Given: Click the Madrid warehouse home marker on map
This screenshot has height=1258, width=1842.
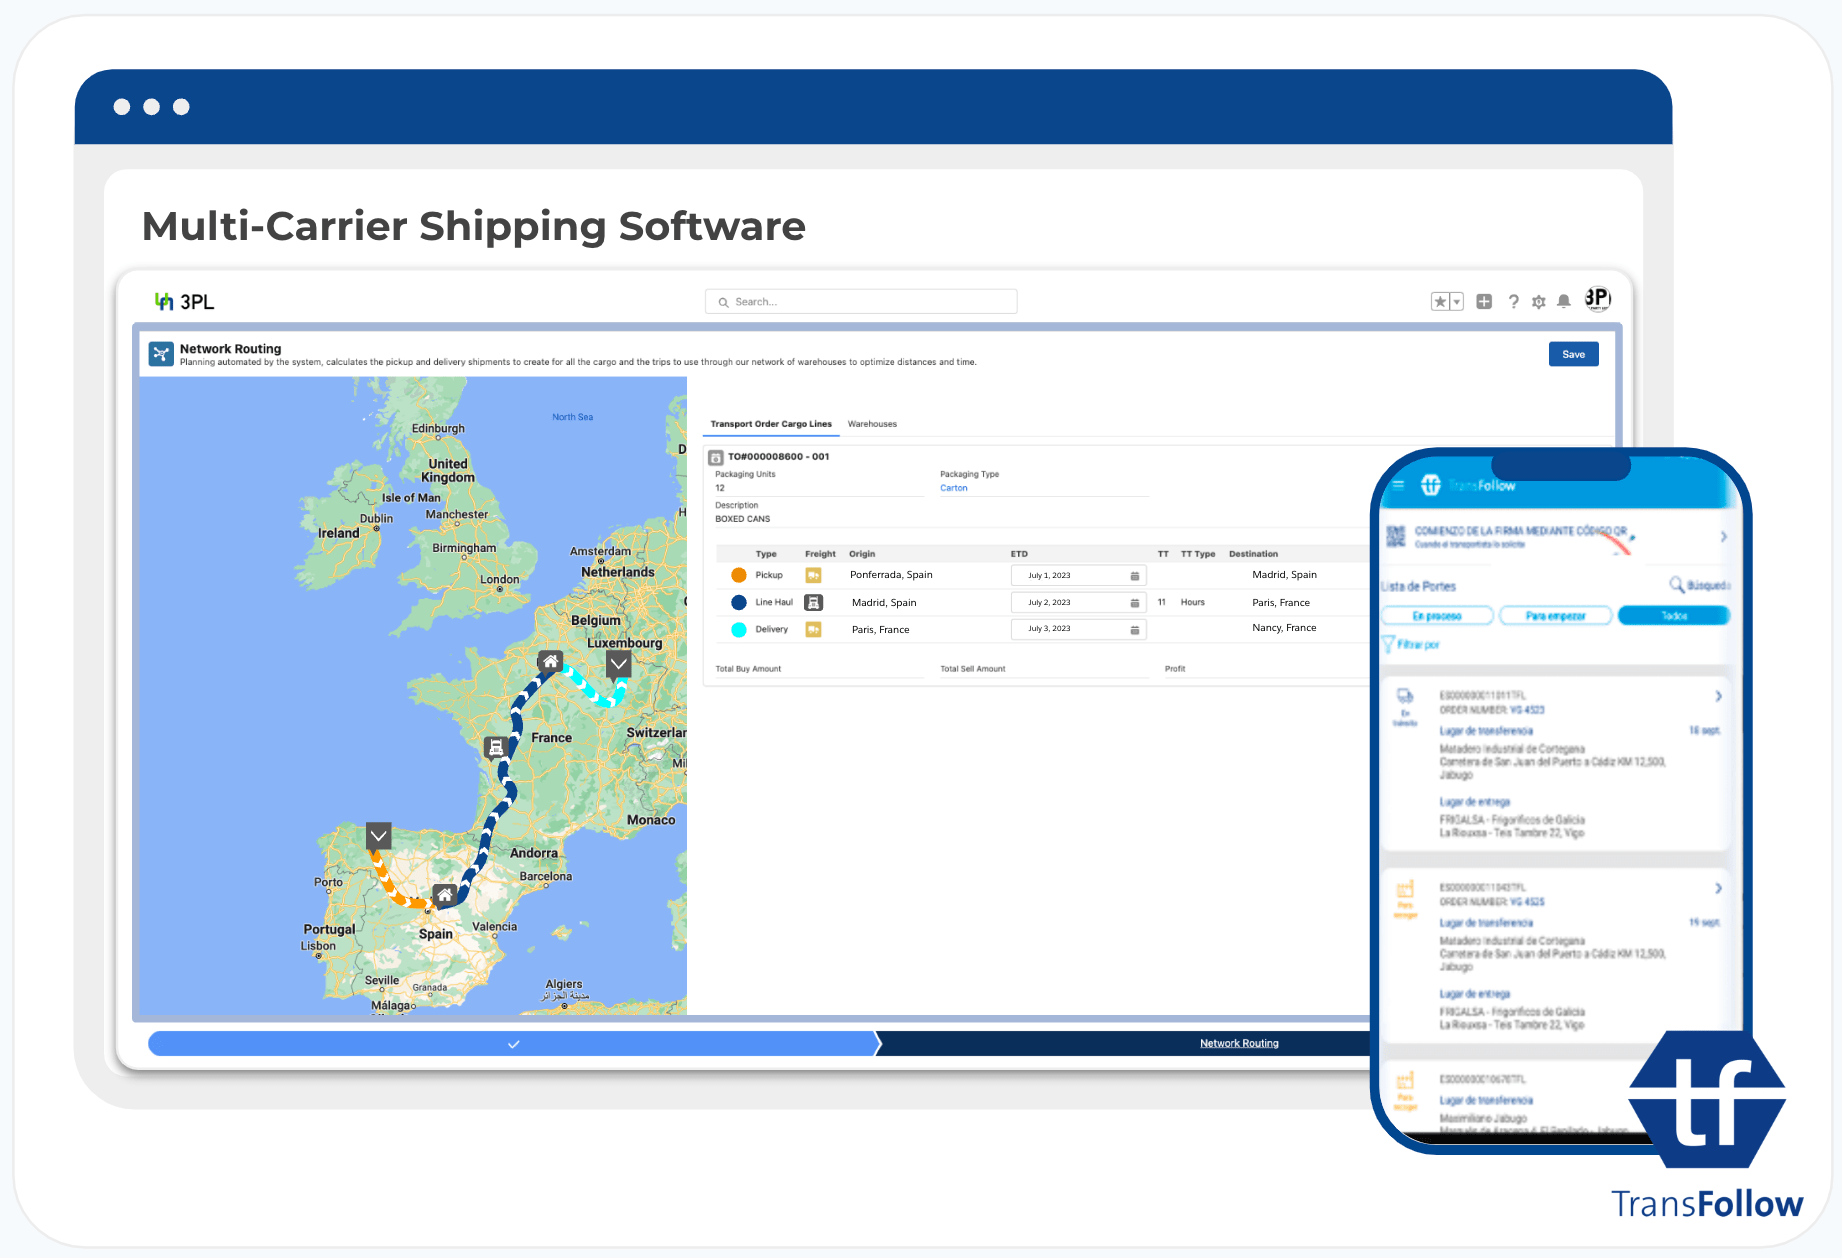Looking at the screenshot, I should 445,895.
